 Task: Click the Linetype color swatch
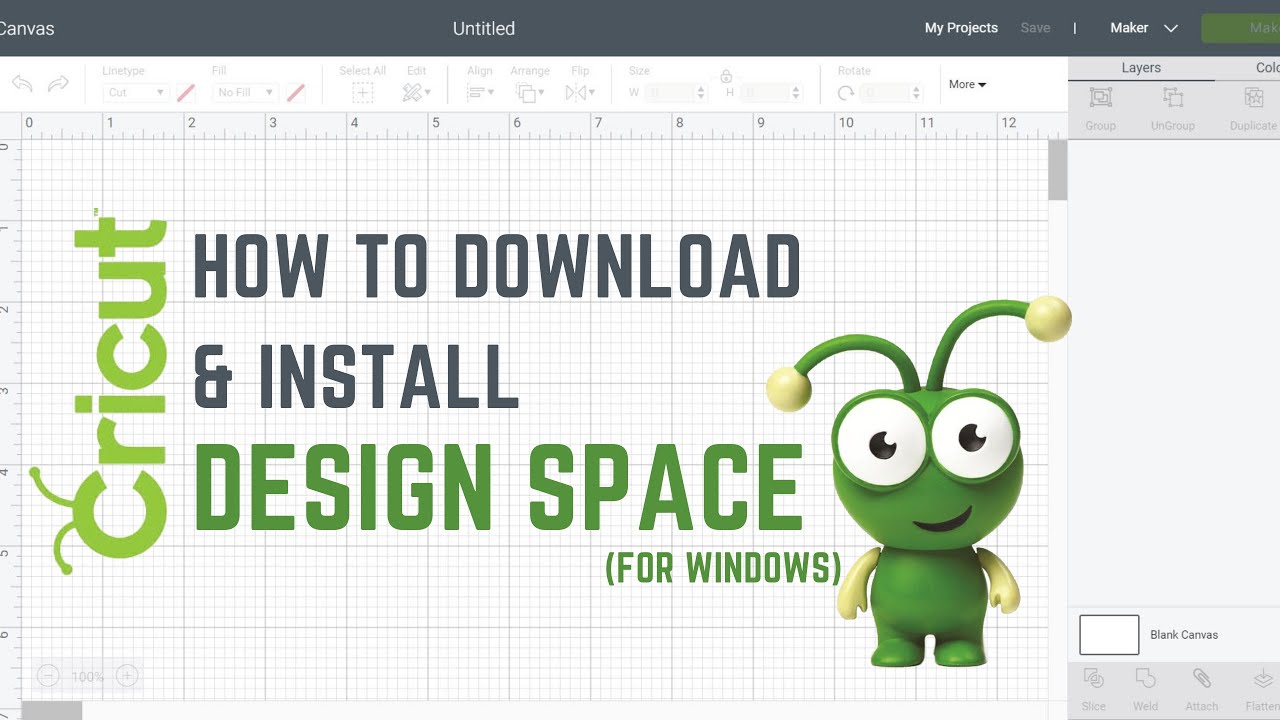pos(186,93)
